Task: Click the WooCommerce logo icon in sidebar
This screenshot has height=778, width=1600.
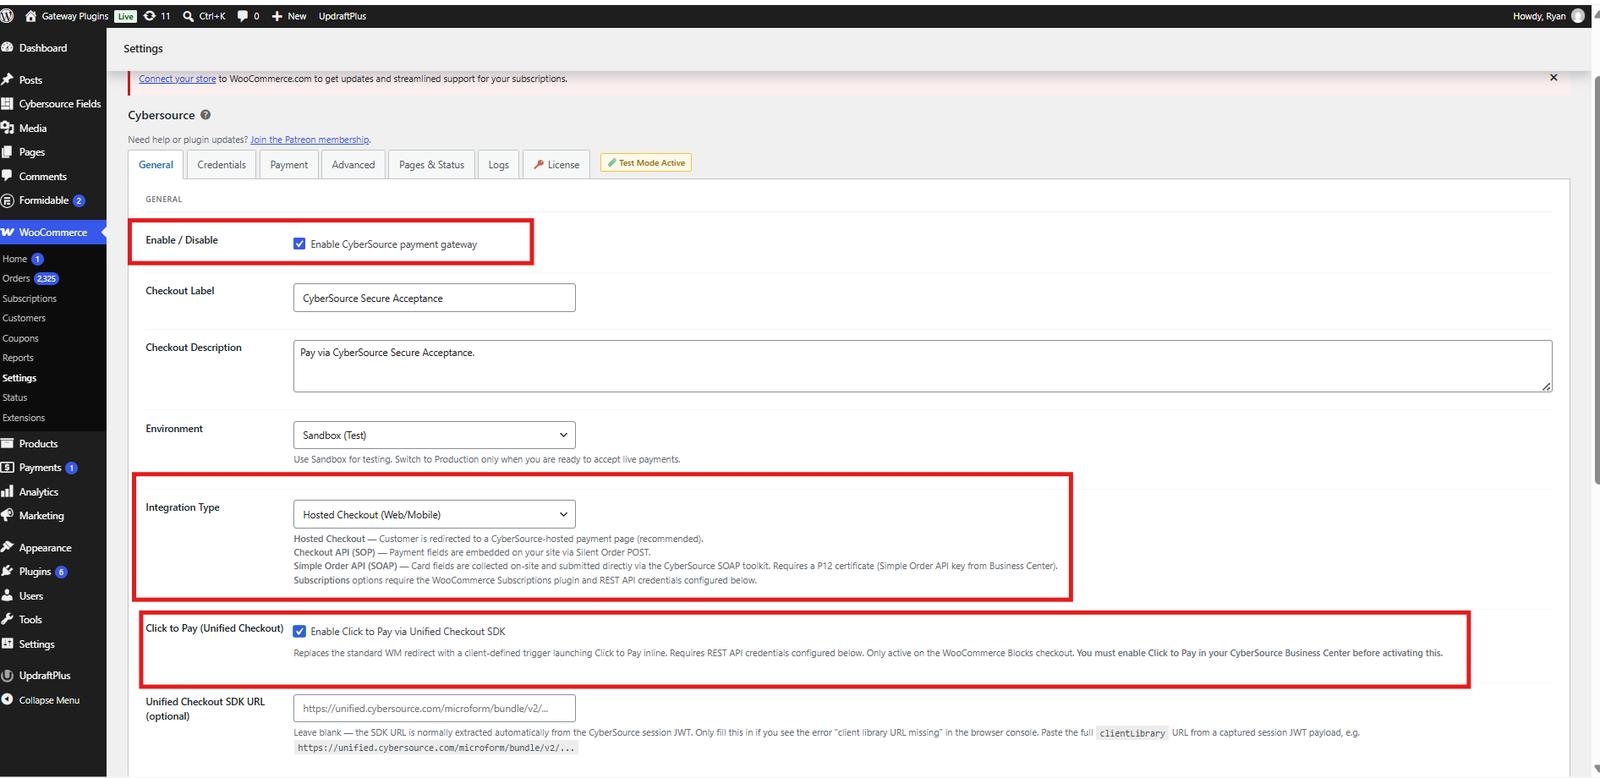Action: tap(7, 232)
